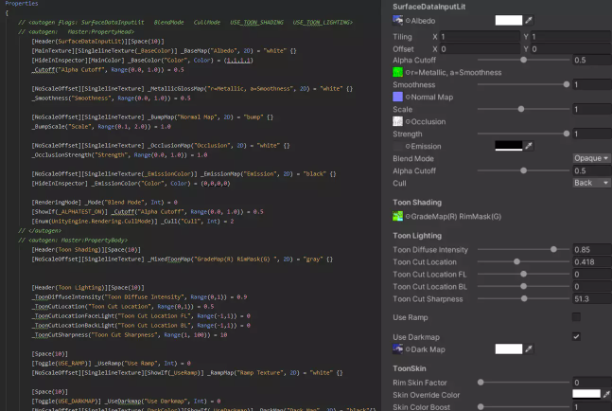Click the Alpha Cutoff slider under Blend Mode

[523, 171]
